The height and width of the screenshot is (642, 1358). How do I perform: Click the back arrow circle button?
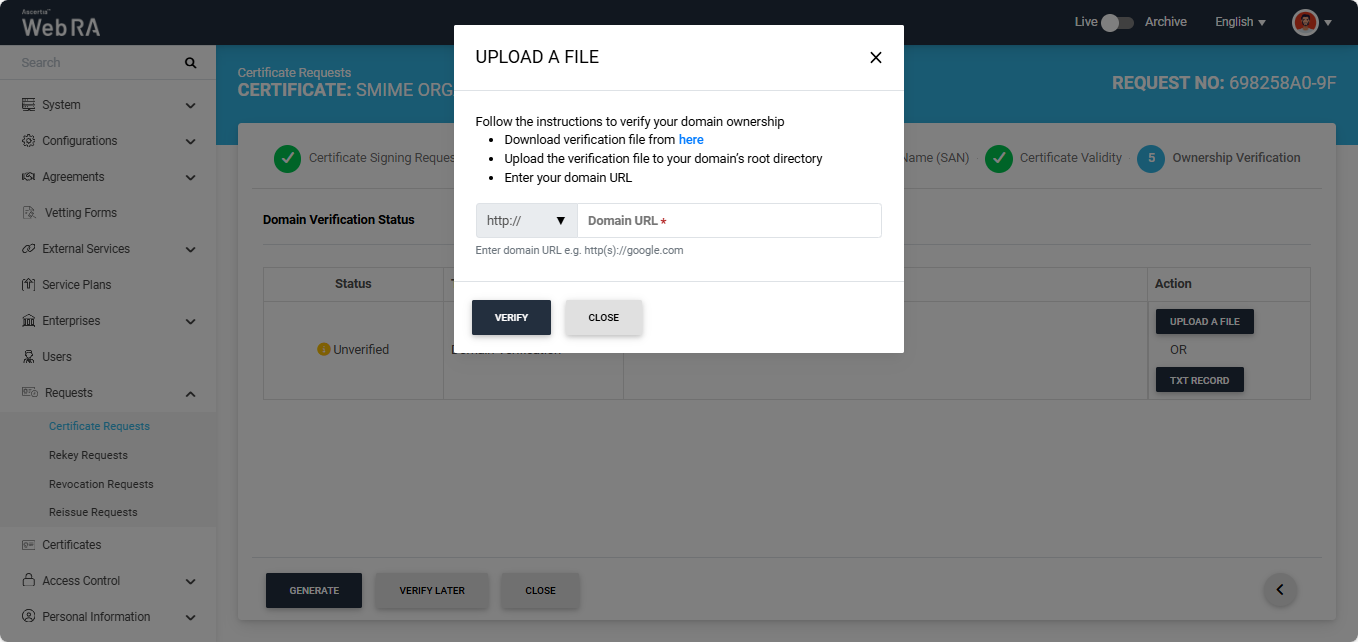[x=1280, y=590]
